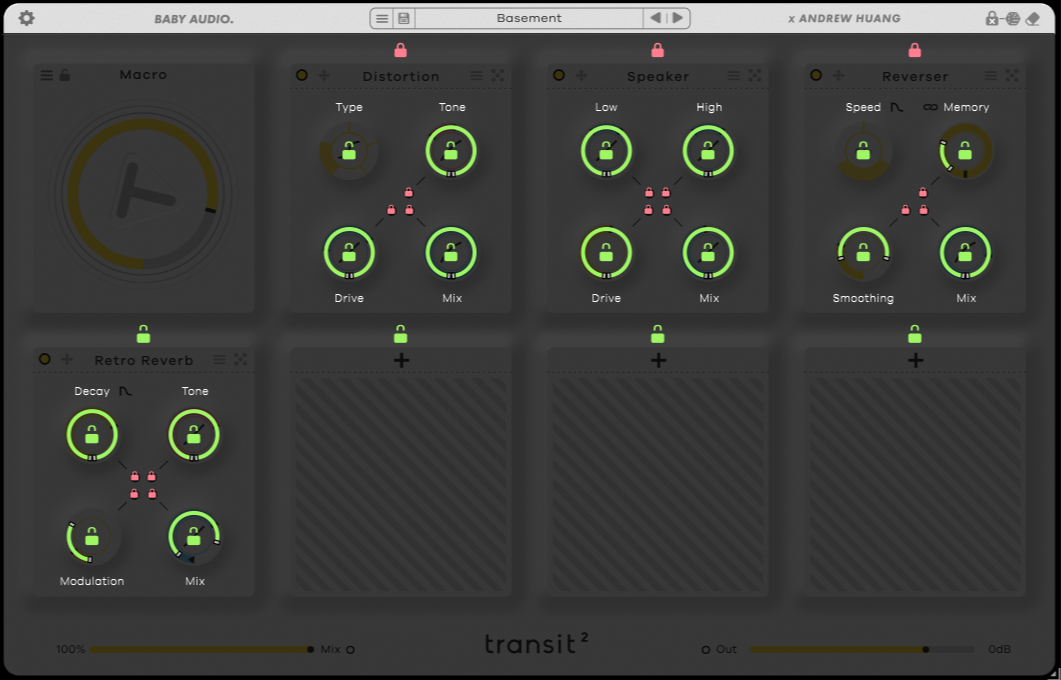
Task: Click the clear-locks padlock icon in top bar
Action: pos(991,18)
